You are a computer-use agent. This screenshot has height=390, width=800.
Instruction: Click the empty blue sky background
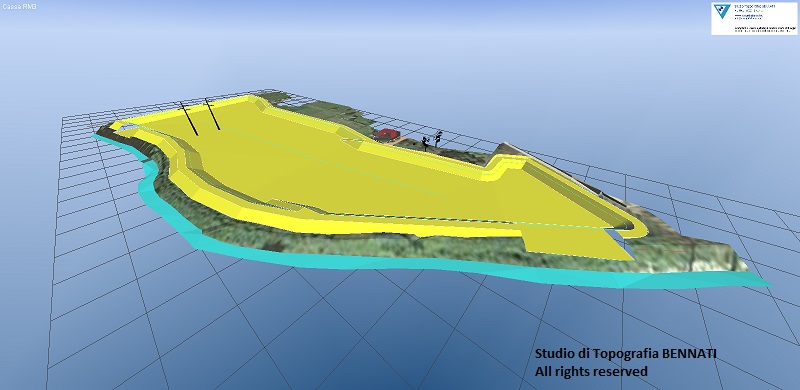pos(398,46)
